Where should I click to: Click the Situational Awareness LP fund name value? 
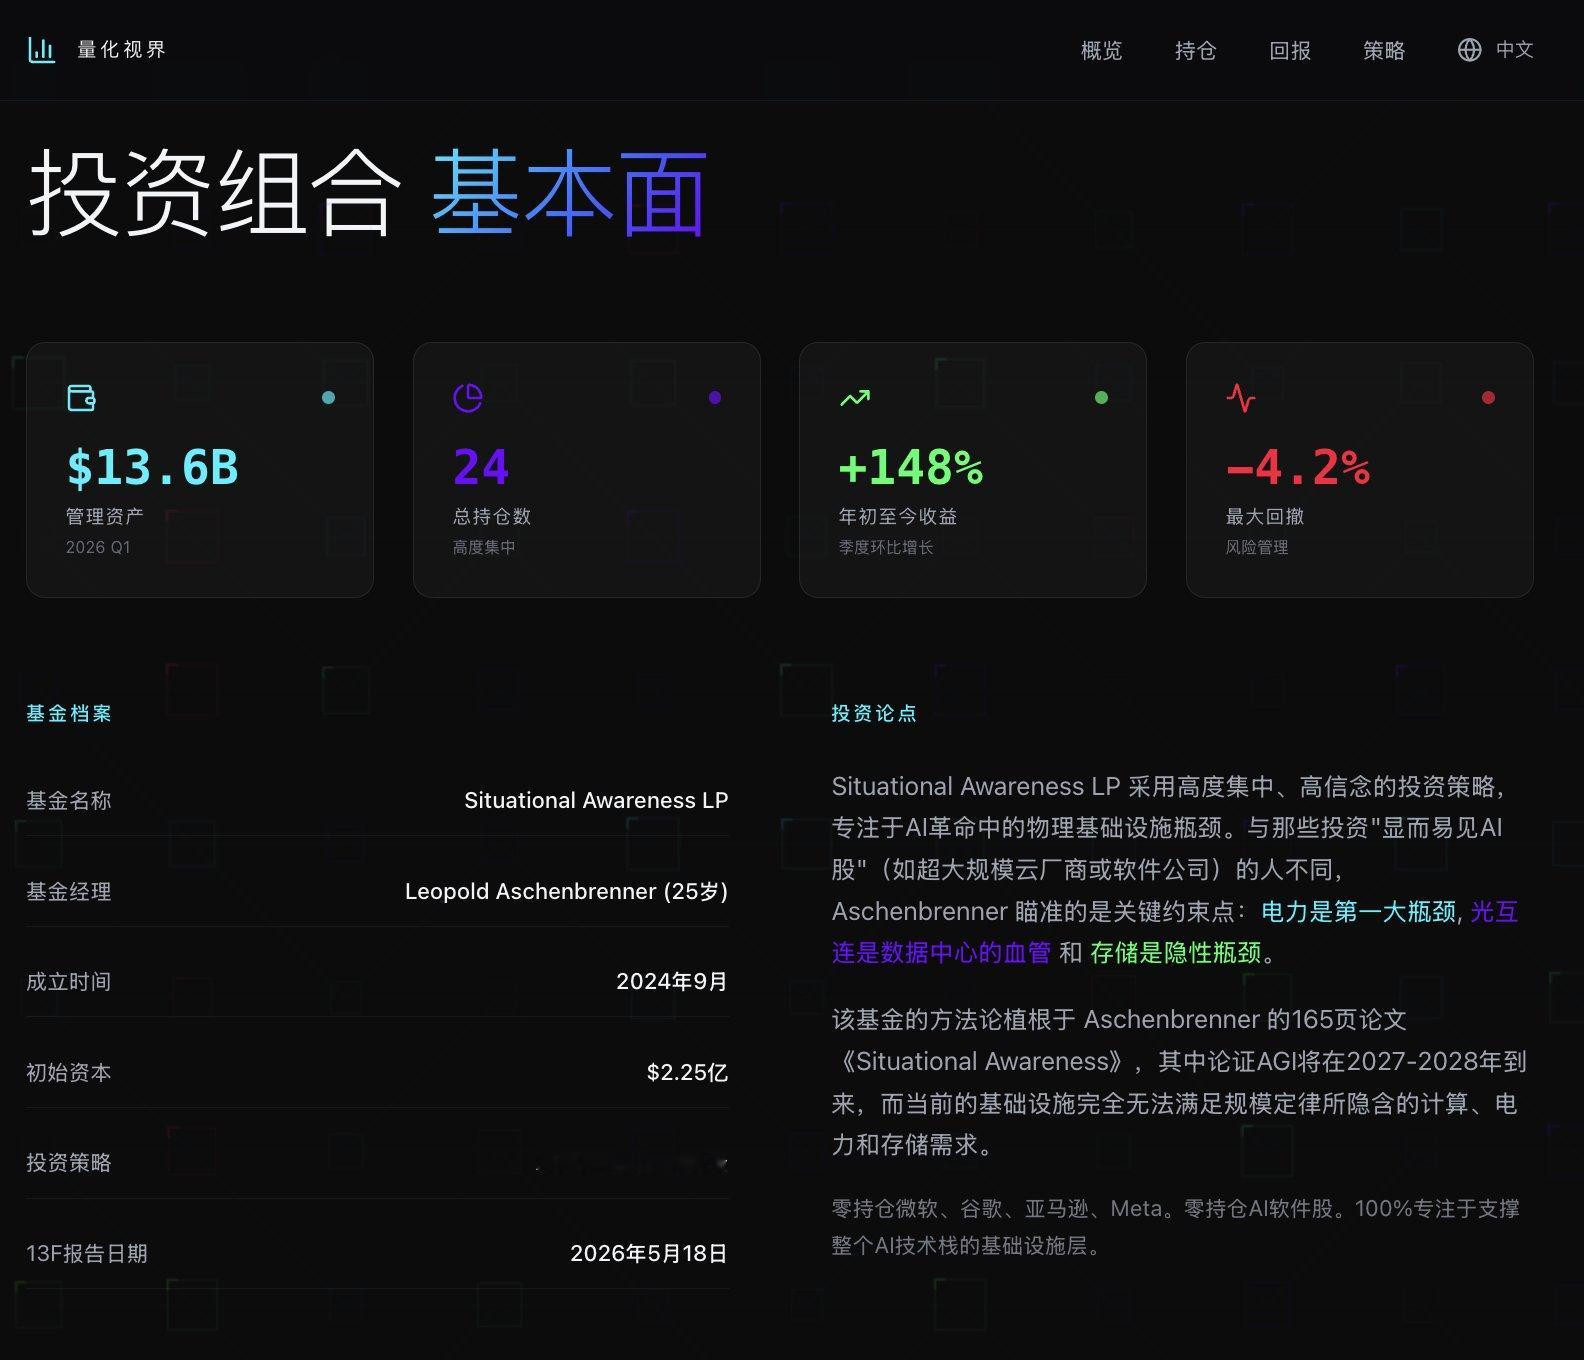tap(596, 800)
